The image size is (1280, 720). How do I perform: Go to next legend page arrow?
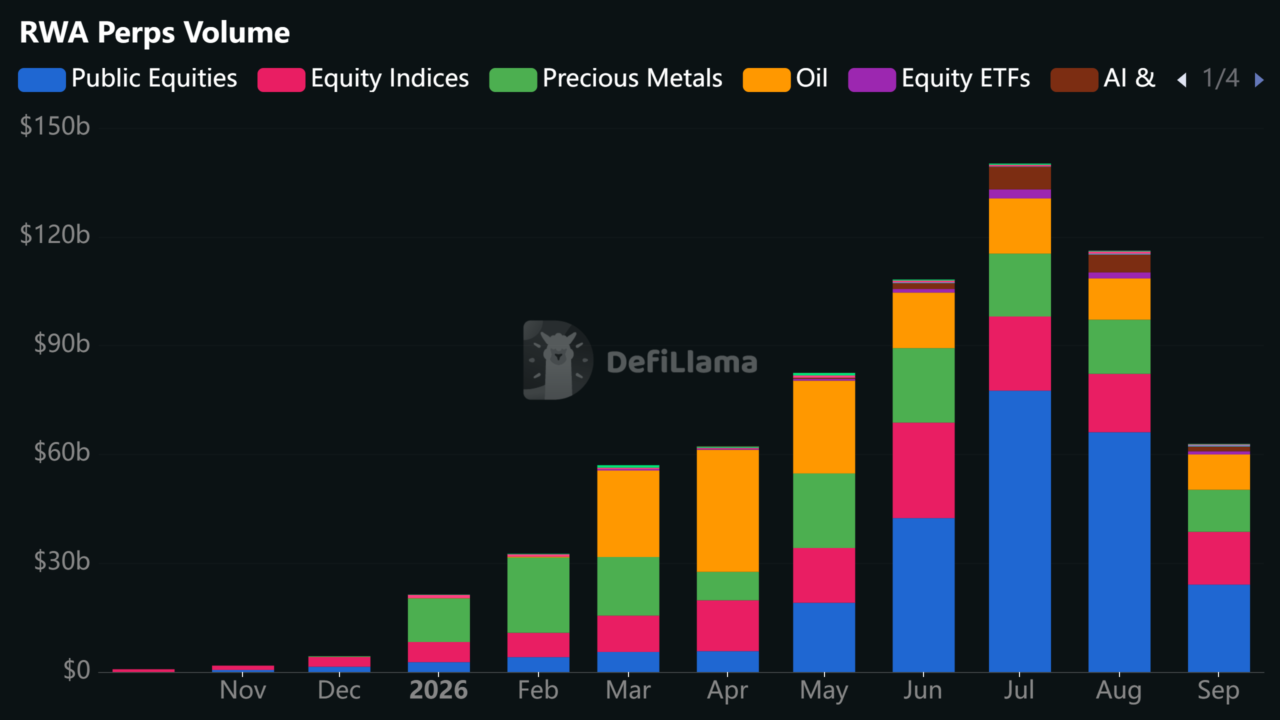coord(1259,79)
